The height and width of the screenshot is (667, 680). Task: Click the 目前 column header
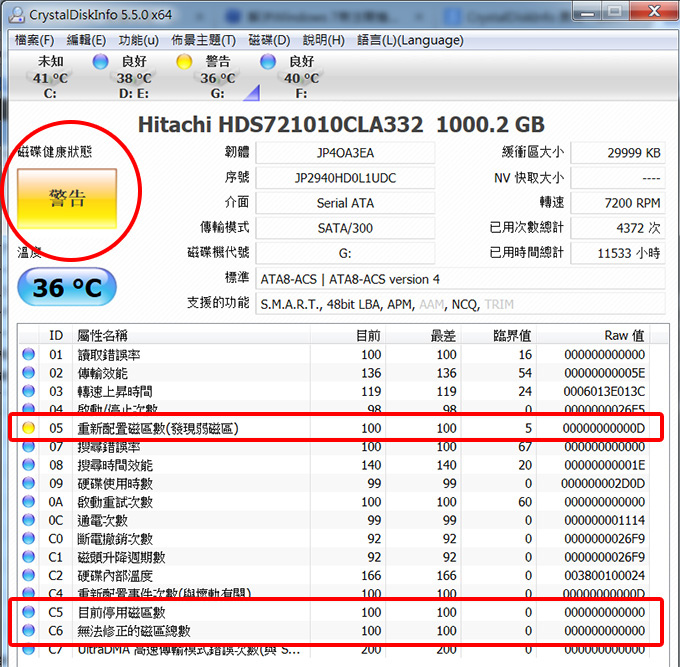point(348,335)
